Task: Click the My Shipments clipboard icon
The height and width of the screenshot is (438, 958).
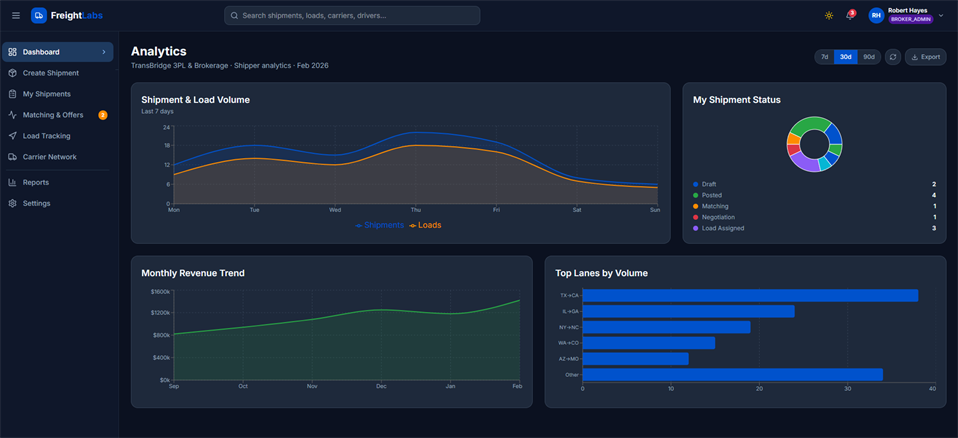Action: tap(12, 94)
